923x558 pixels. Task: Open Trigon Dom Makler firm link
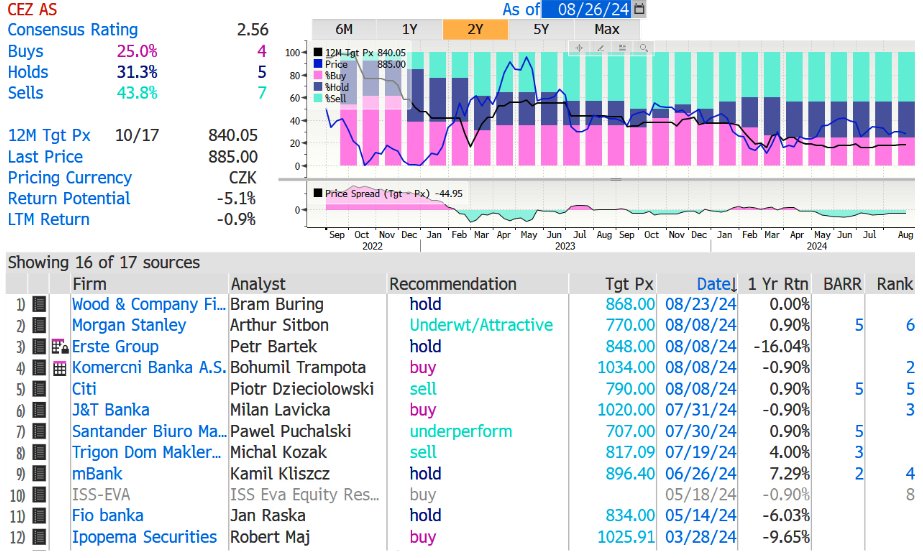147,453
